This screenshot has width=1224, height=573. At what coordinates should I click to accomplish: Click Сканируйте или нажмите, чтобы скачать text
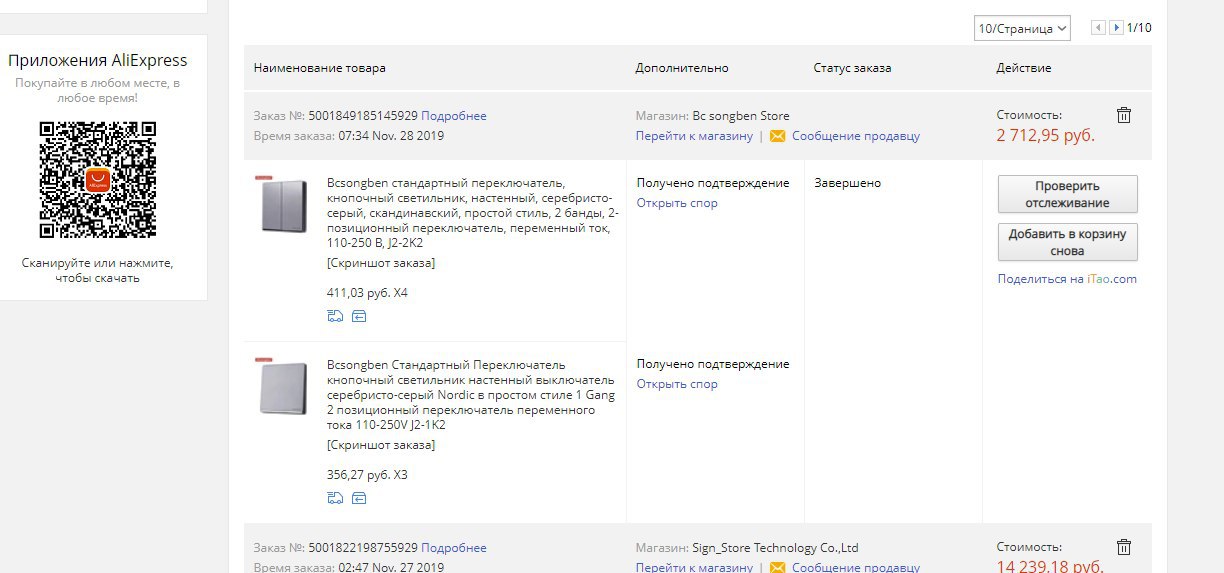click(x=98, y=270)
